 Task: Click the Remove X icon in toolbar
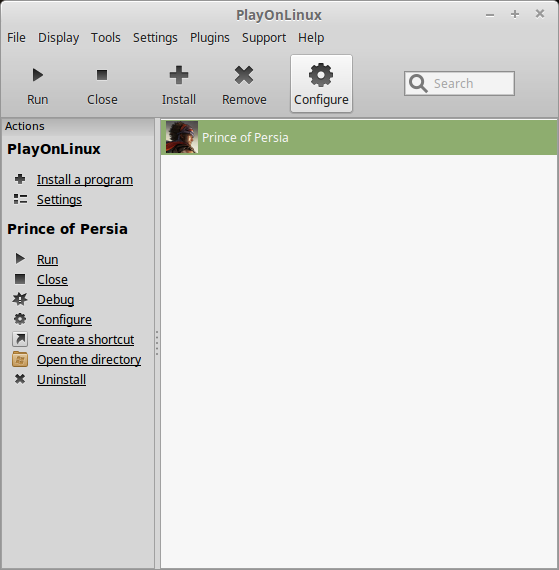[244, 75]
